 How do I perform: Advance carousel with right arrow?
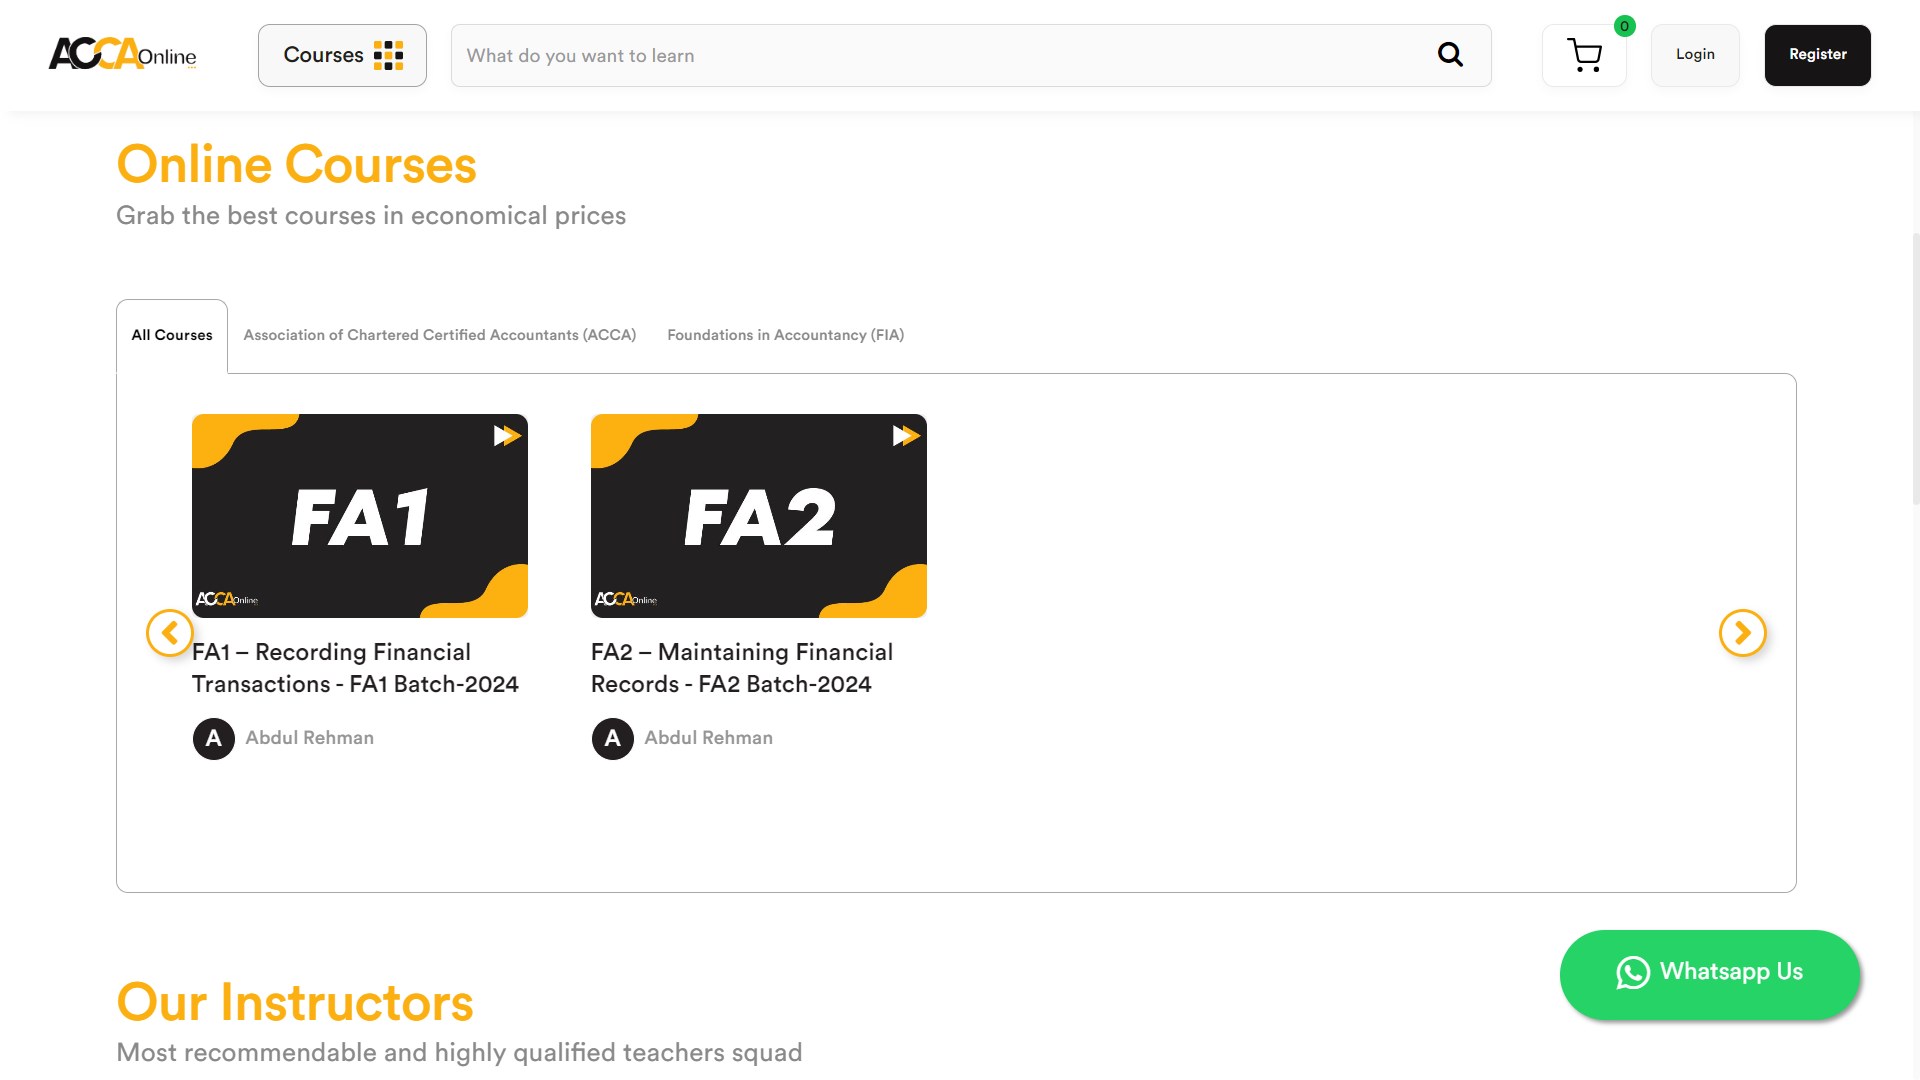[x=1742, y=633]
